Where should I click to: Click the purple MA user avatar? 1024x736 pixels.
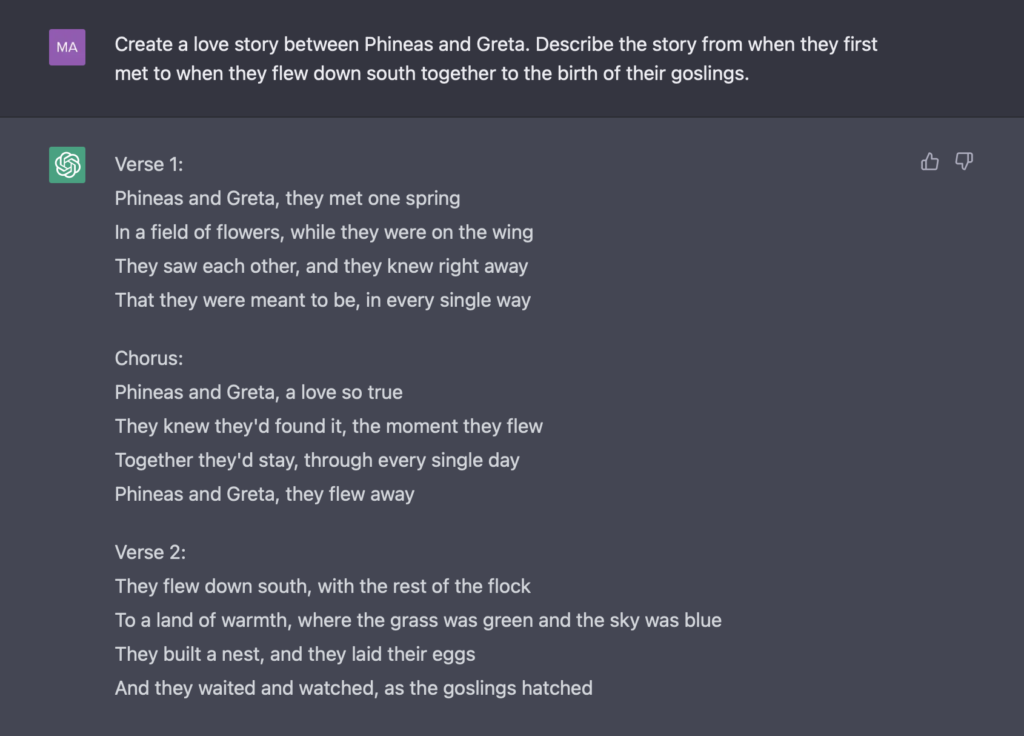[67, 46]
